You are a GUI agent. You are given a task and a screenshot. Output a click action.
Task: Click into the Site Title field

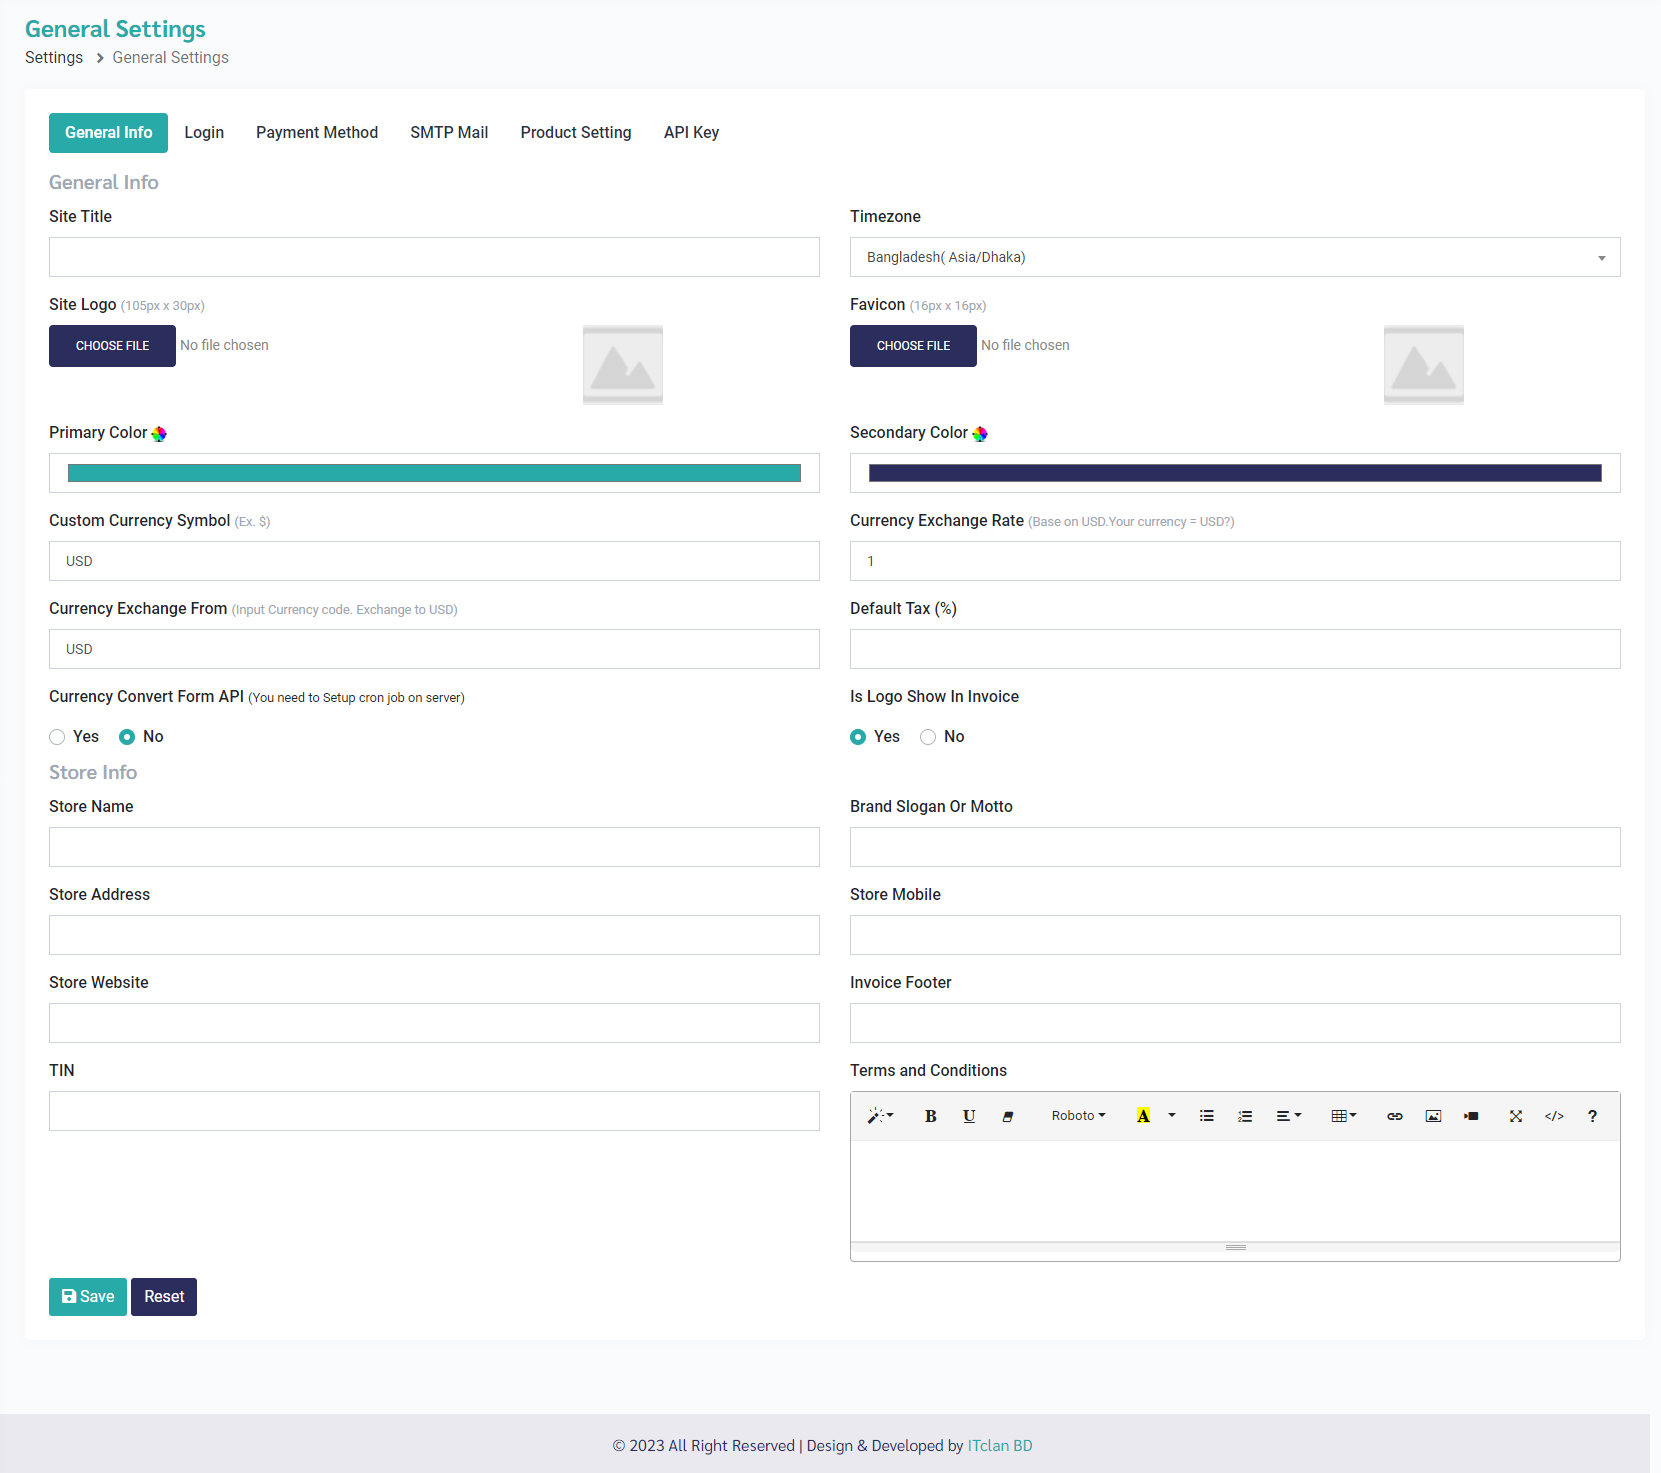434,257
